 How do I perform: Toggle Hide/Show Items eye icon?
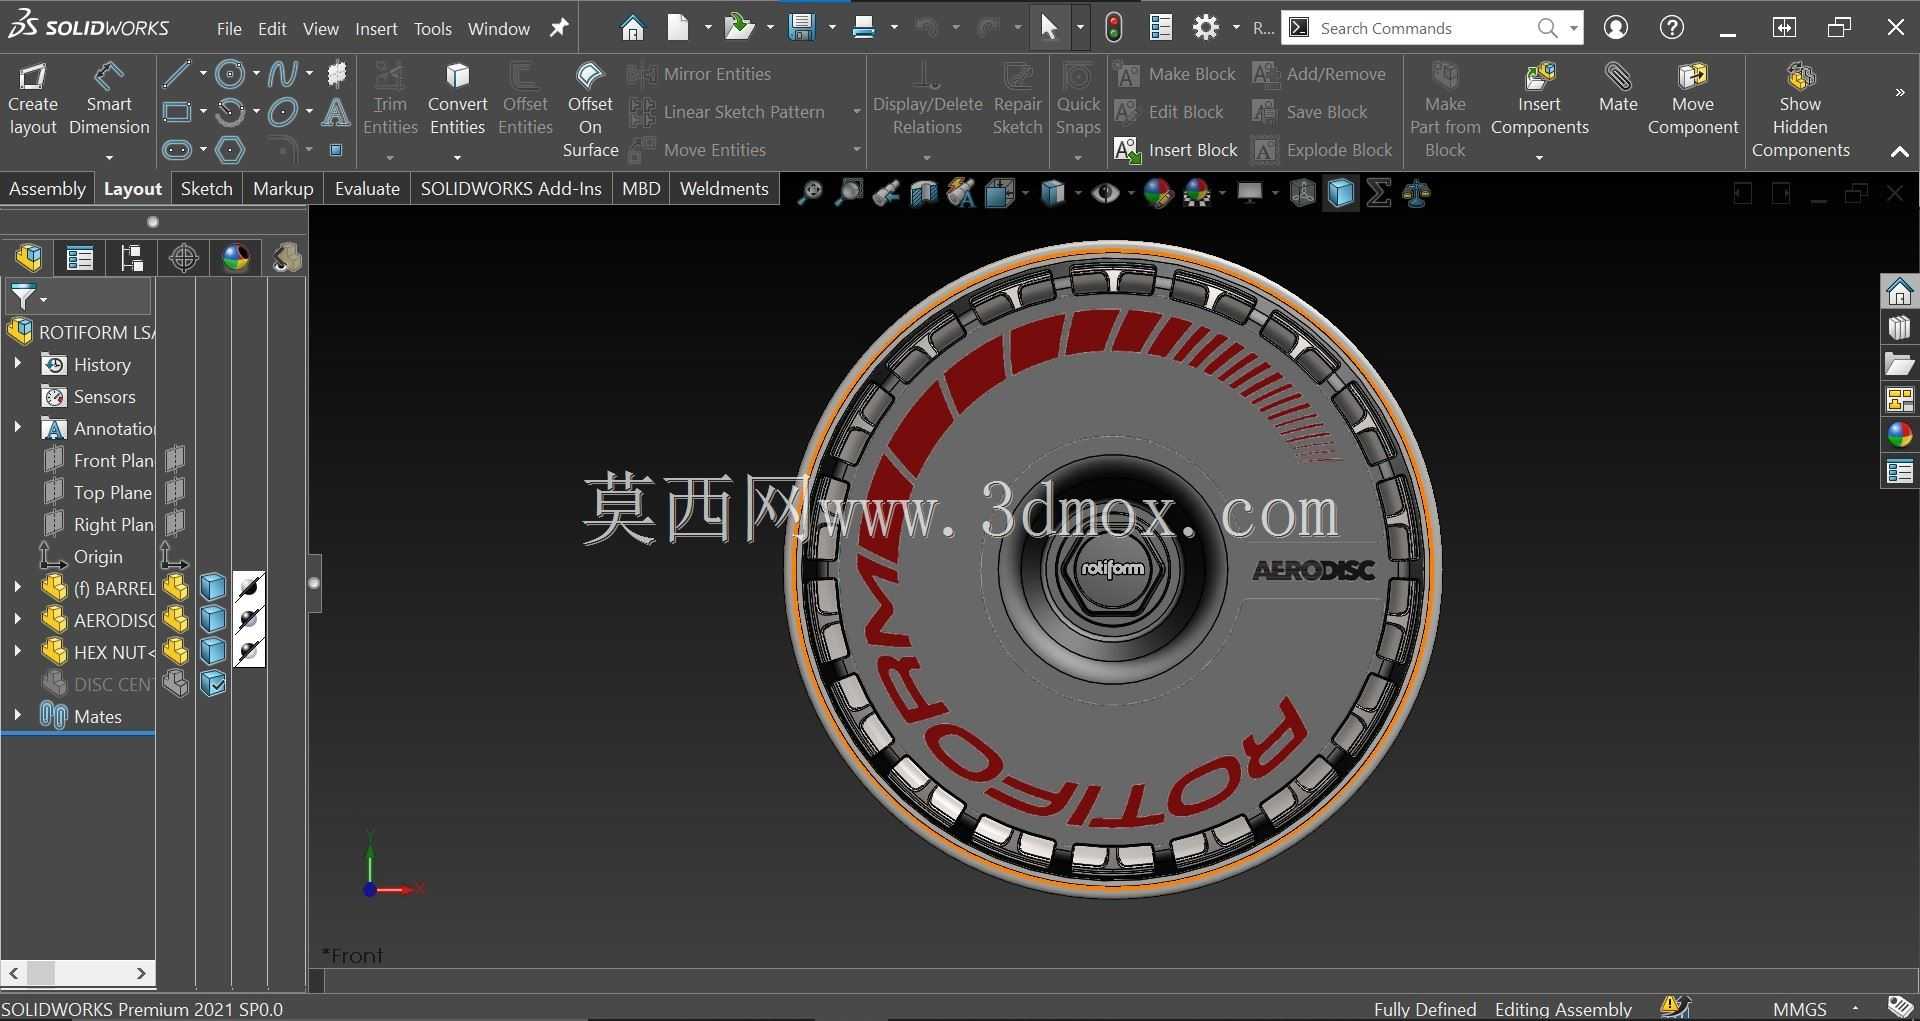1105,193
